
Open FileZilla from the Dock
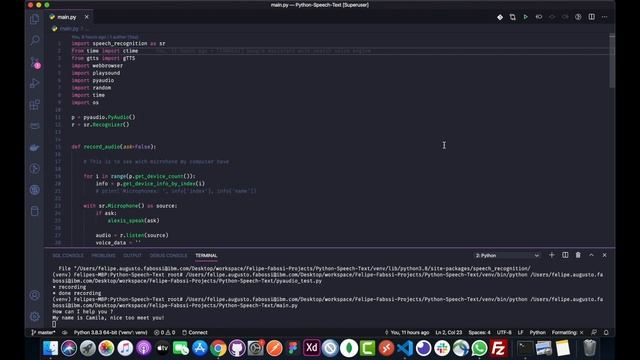(x=498, y=348)
